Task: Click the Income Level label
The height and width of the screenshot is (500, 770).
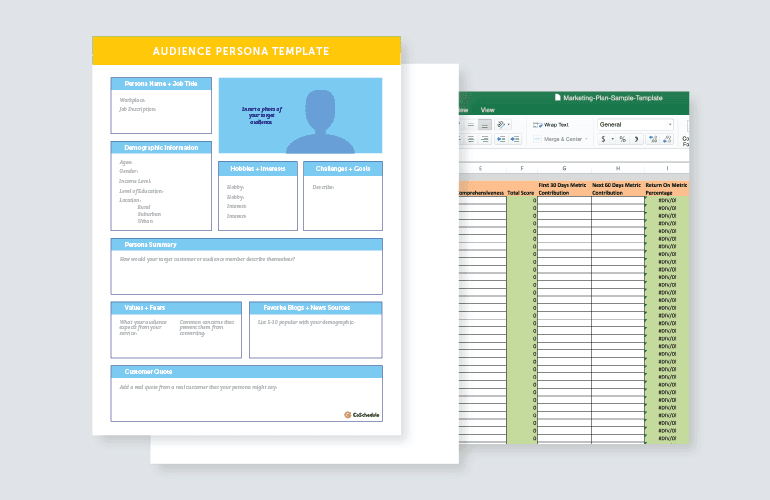Action: pyautogui.click(x=135, y=181)
